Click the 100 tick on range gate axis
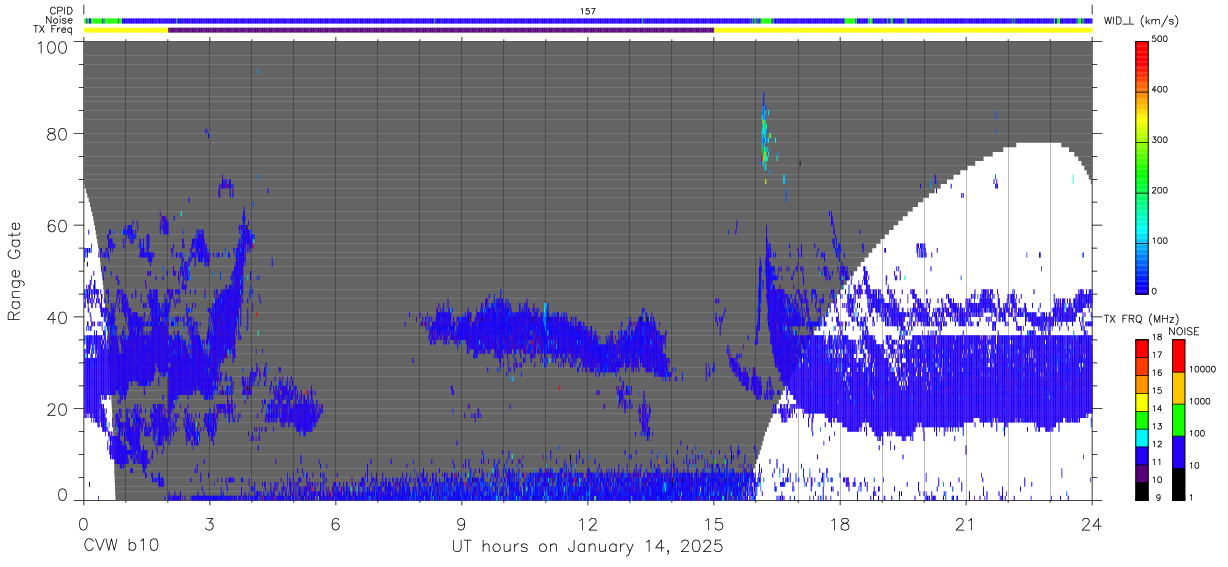Image resolution: width=1228 pixels, height=567 pixels. pos(53,48)
